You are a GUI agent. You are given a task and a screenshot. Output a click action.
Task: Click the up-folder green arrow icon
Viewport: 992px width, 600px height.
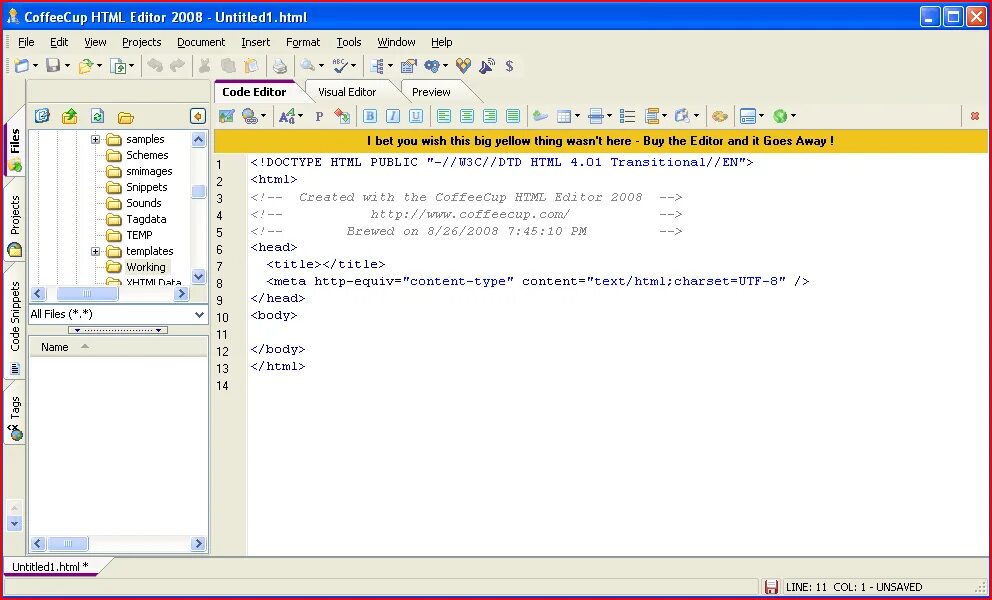pos(70,116)
